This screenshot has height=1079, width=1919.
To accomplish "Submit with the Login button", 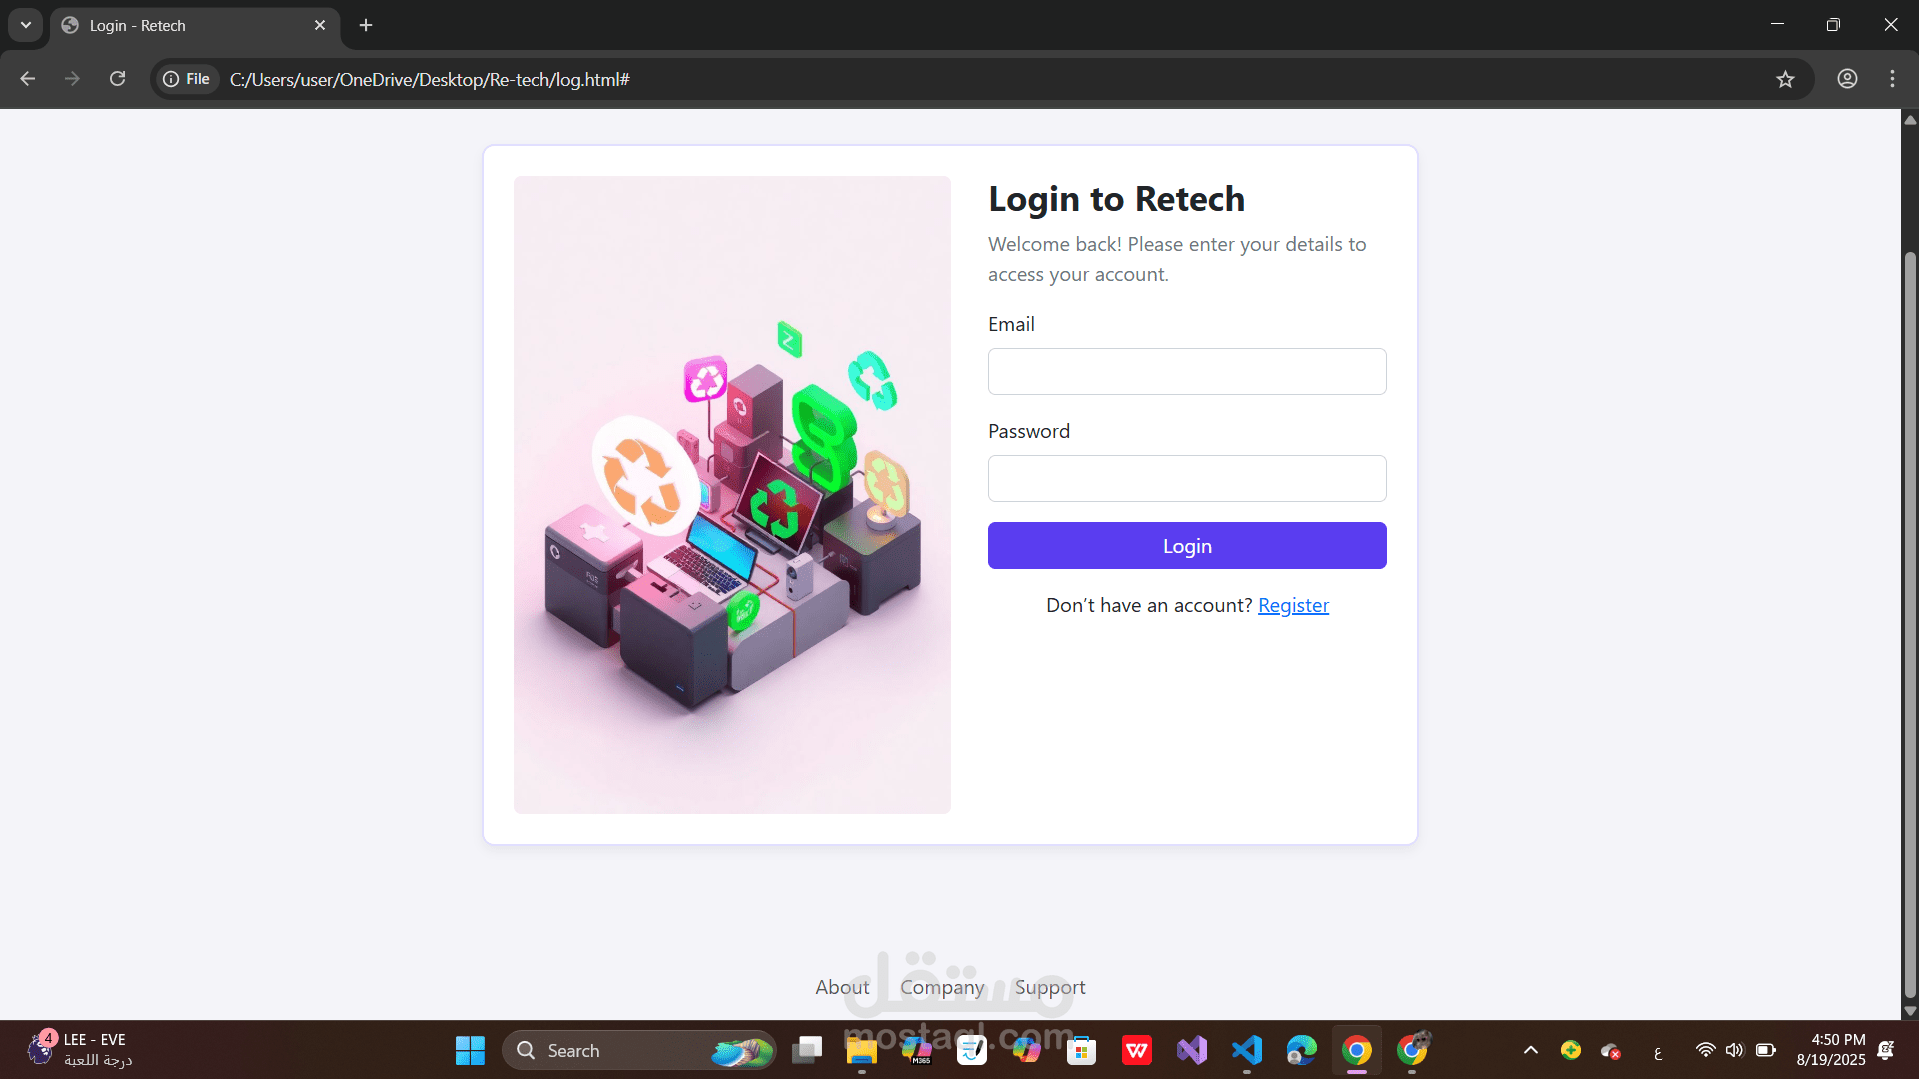I will click(x=1187, y=545).
